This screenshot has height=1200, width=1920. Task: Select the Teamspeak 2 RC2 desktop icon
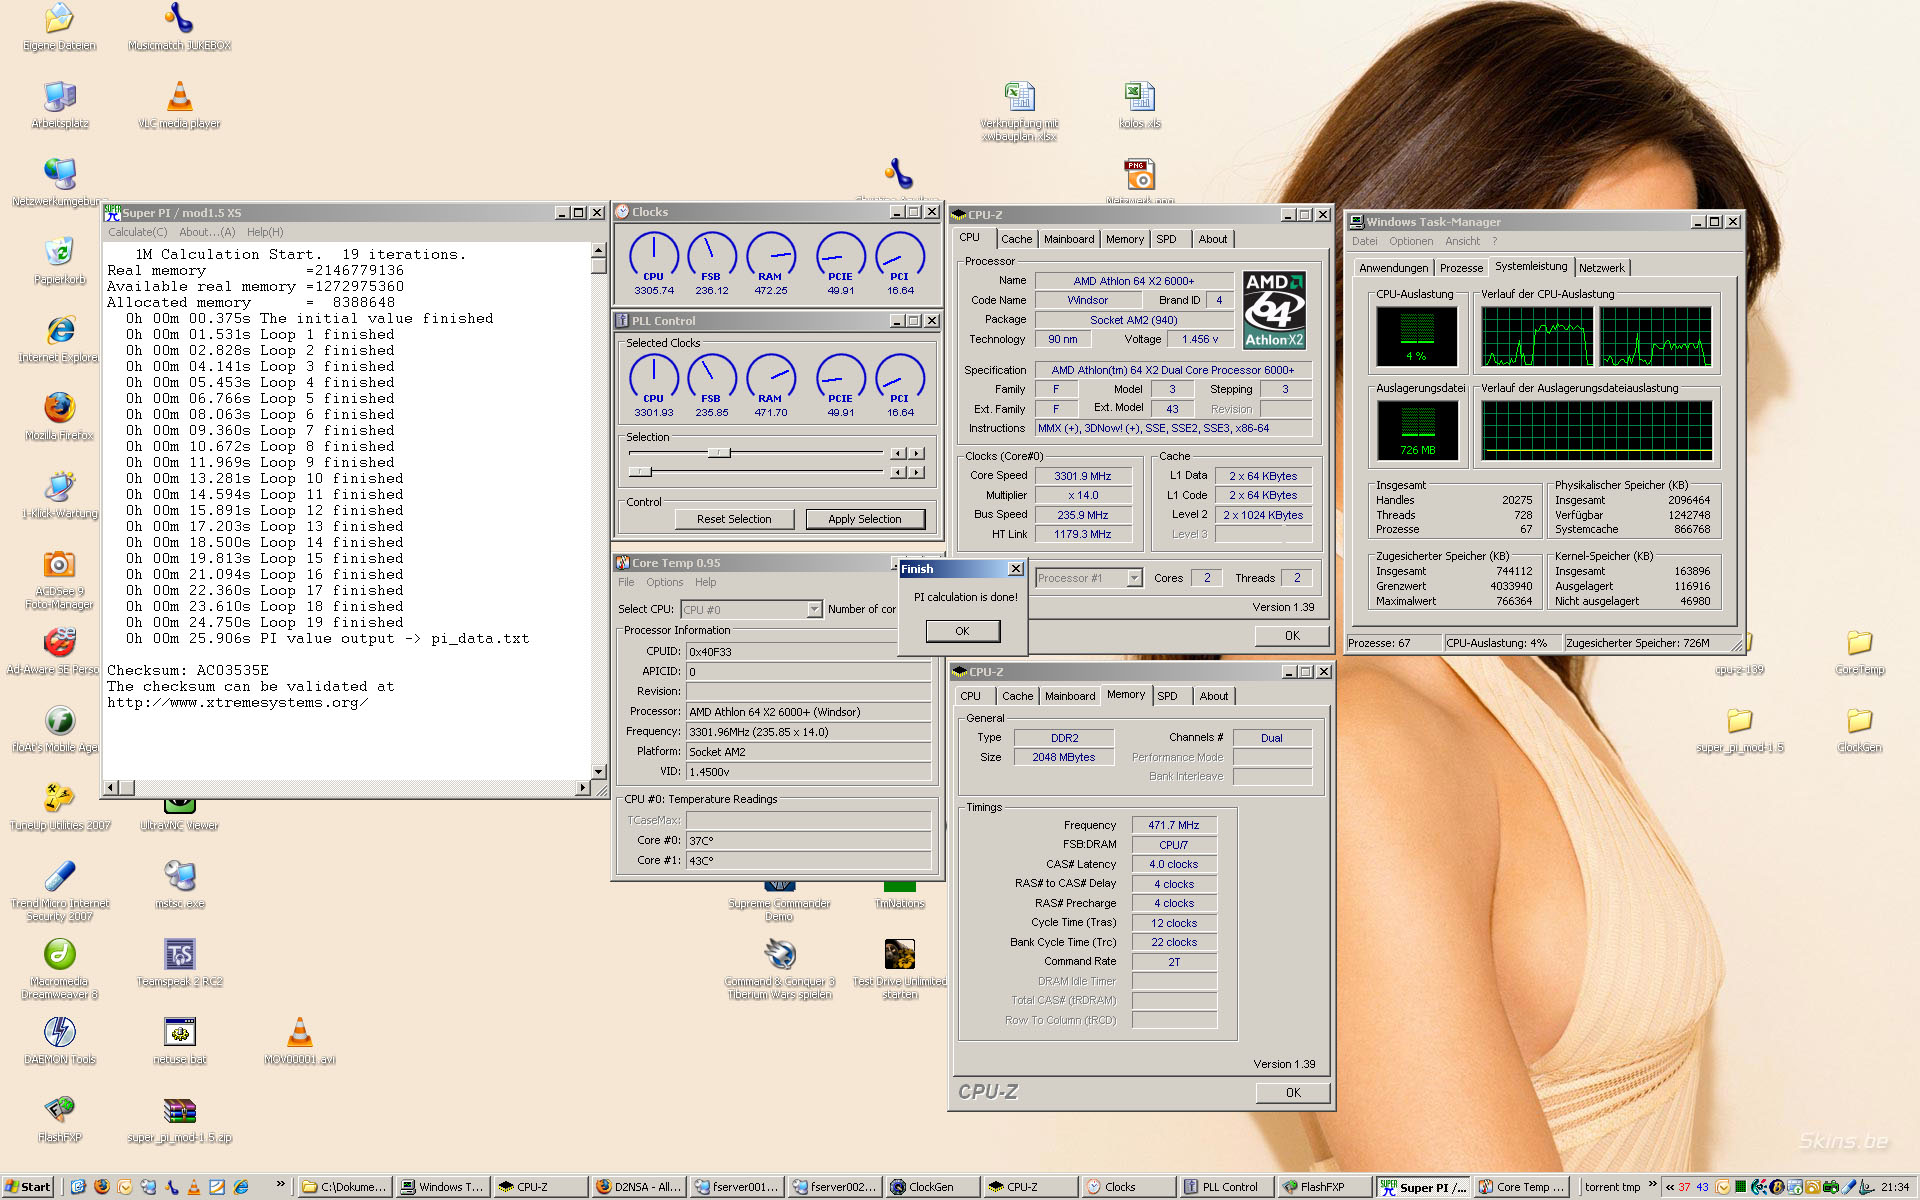click(x=179, y=963)
